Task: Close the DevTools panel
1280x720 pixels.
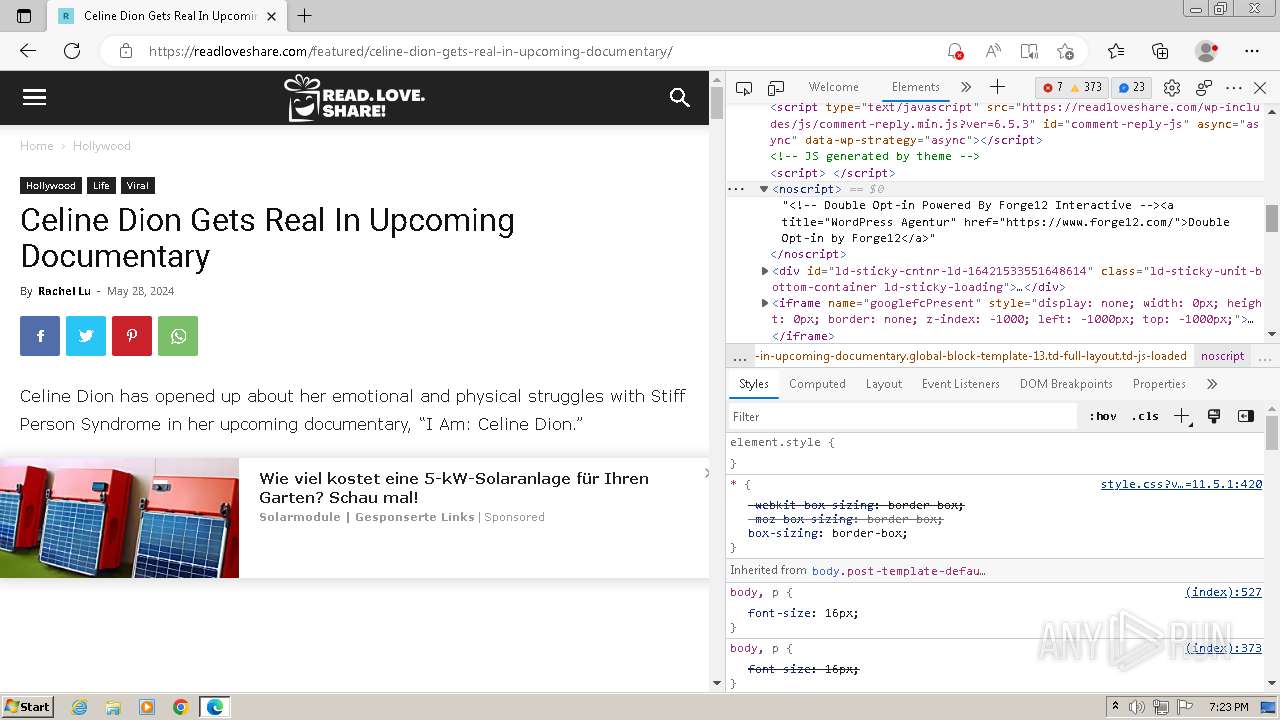Action: (1260, 88)
